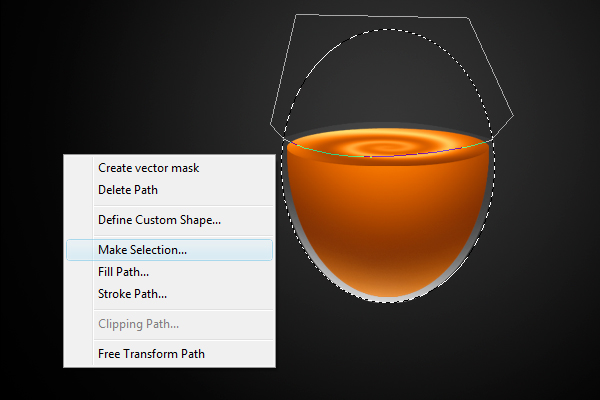Click the green-purple curved path across the liquid
This screenshot has width=600, height=400.
click(386, 156)
